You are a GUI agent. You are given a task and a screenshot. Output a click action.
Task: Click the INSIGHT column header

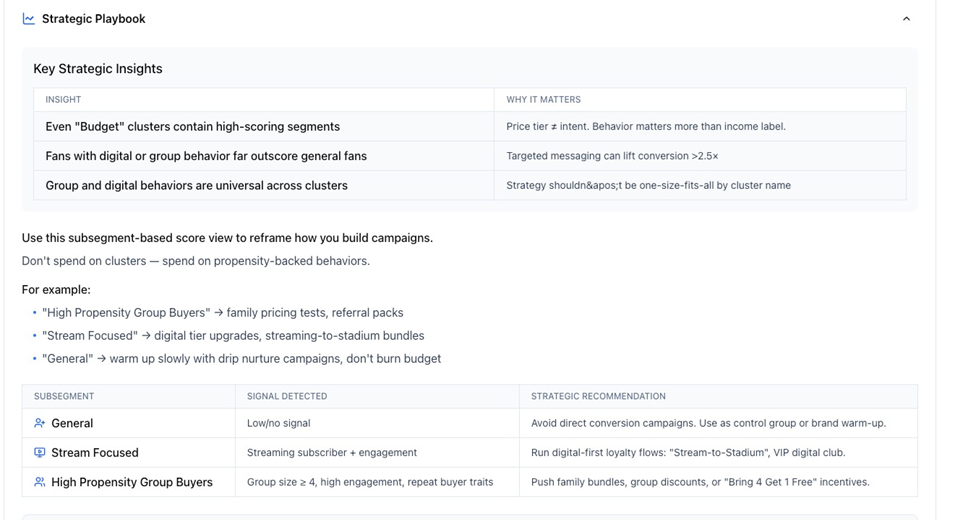pos(63,99)
